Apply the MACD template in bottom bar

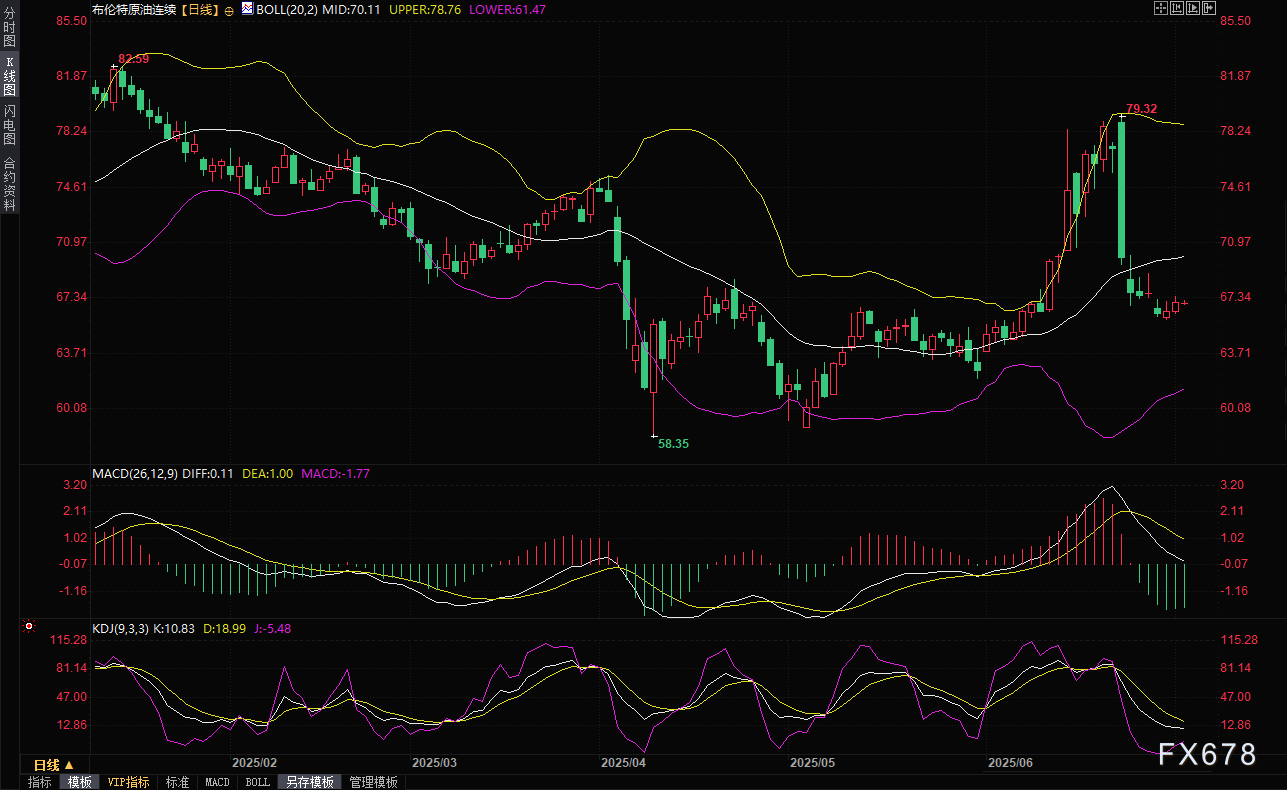click(217, 782)
